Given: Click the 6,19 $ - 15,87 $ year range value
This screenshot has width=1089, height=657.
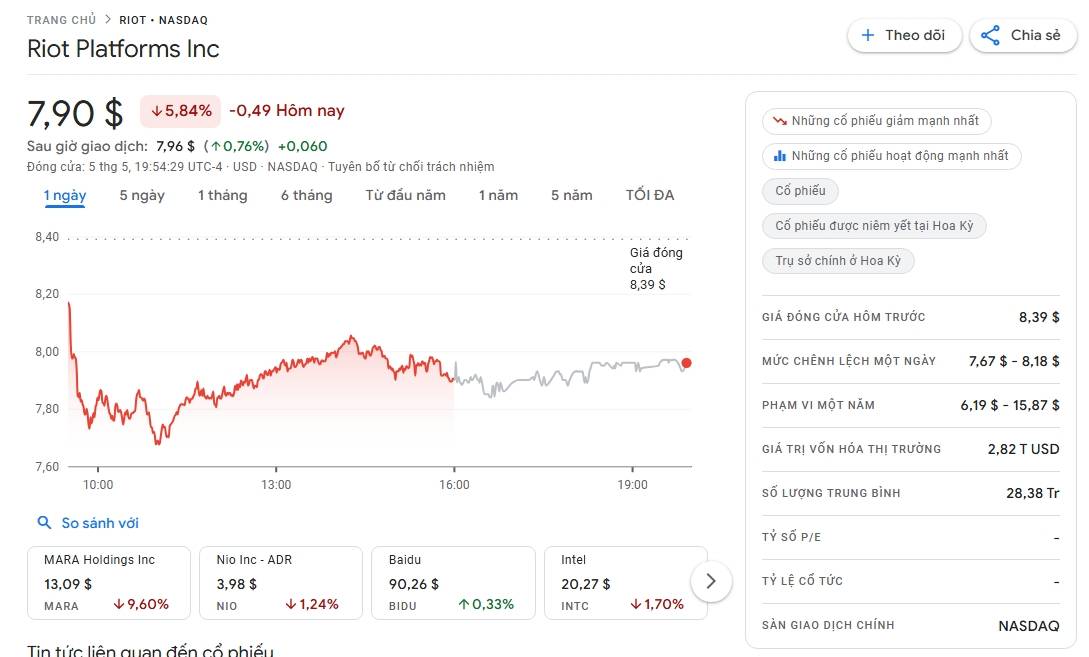Looking at the screenshot, I should click(1010, 405).
